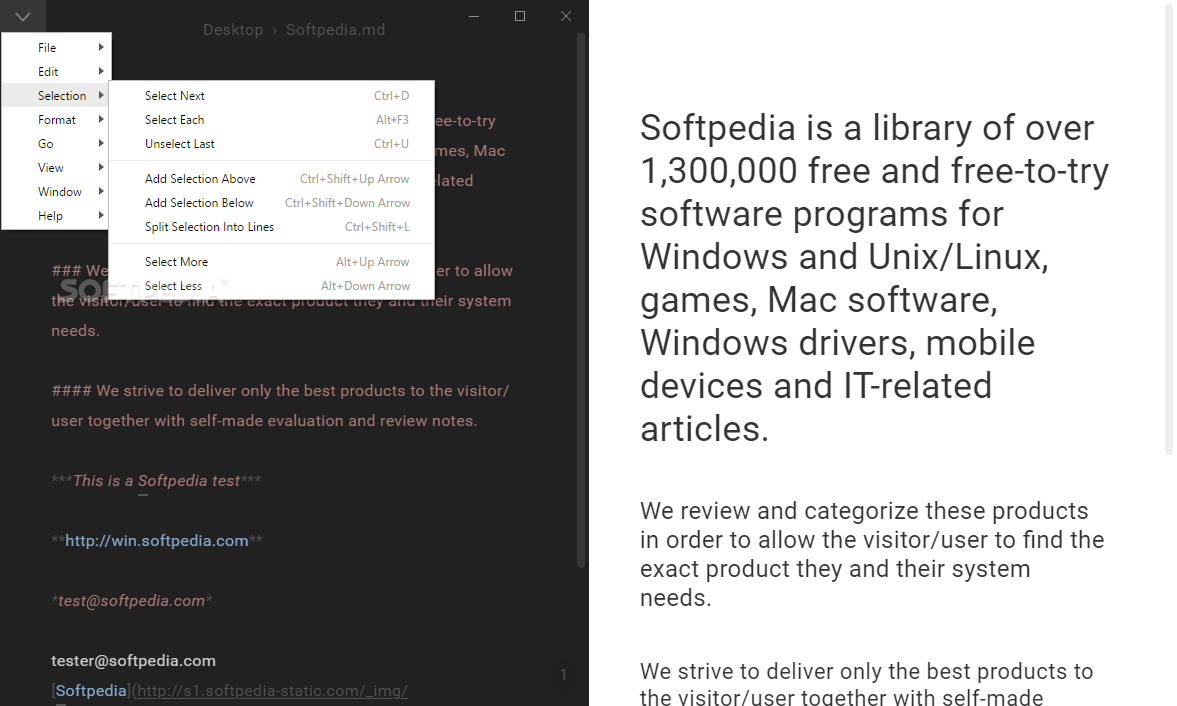Click preview paragraph 'We review and categorize'
Image resolution: width=1177 pixels, height=706 pixels.
click(x=871, y=554)
